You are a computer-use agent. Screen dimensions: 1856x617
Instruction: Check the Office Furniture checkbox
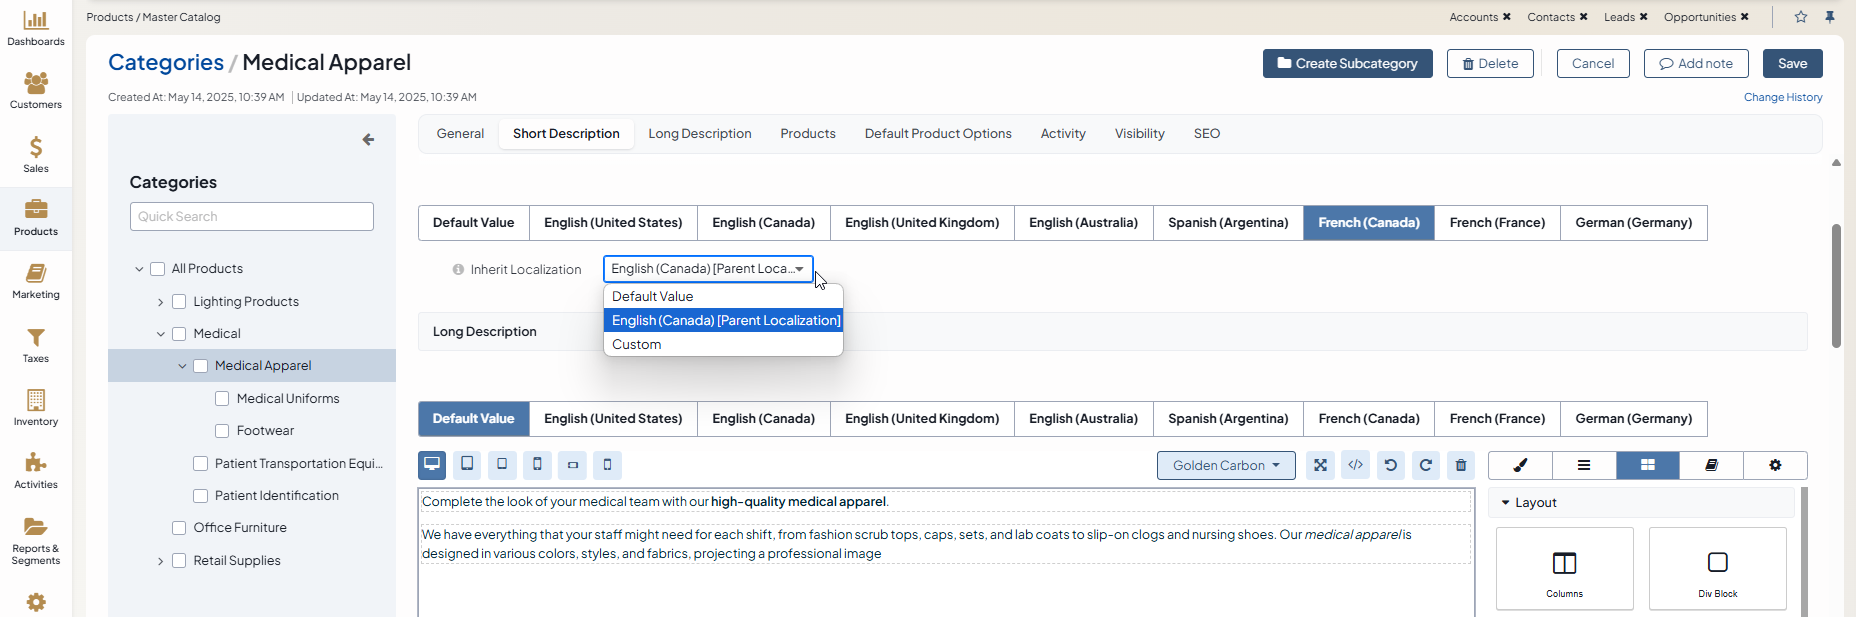[179, 528]
